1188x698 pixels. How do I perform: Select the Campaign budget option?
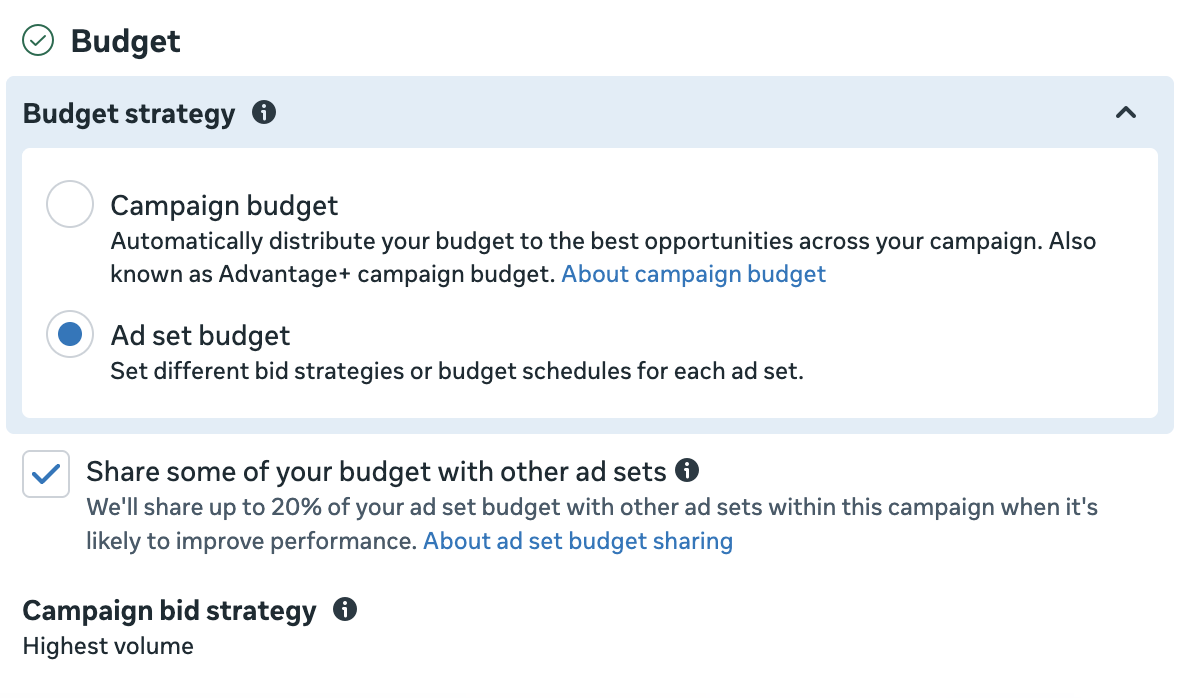point(70,204)
